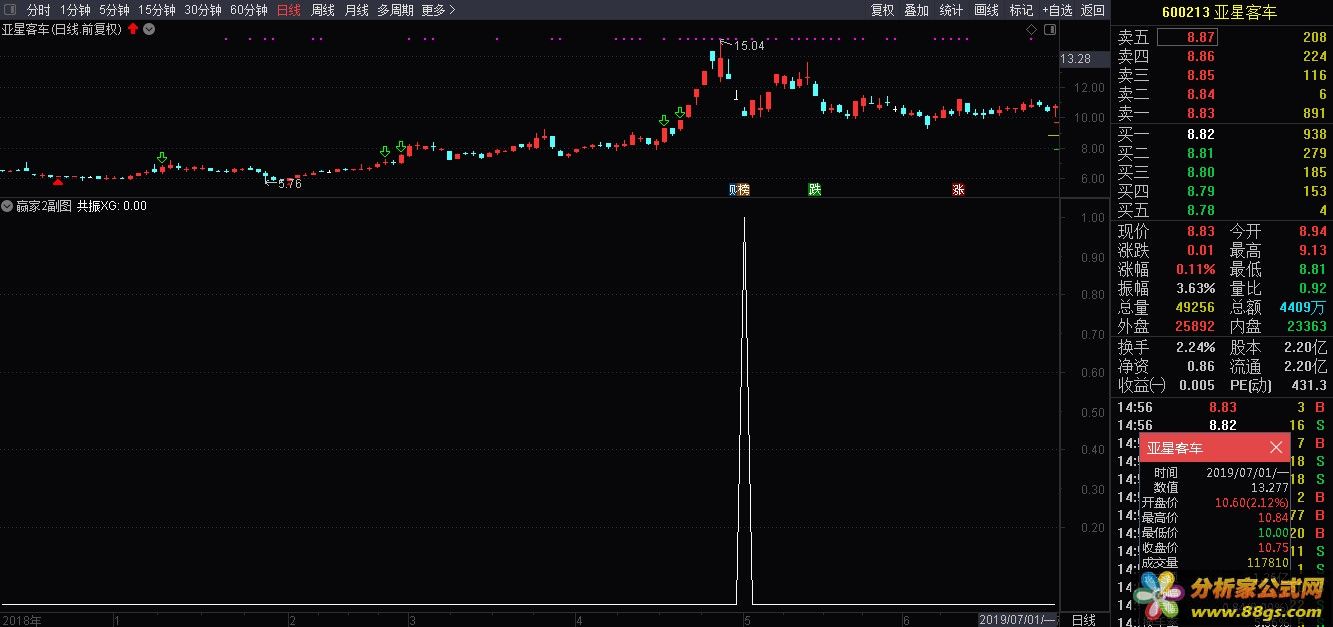The height and width of the screenshot is (627, 1333).
Task: Click the 买一 price 8.82
Action: tap(1201, 134)
